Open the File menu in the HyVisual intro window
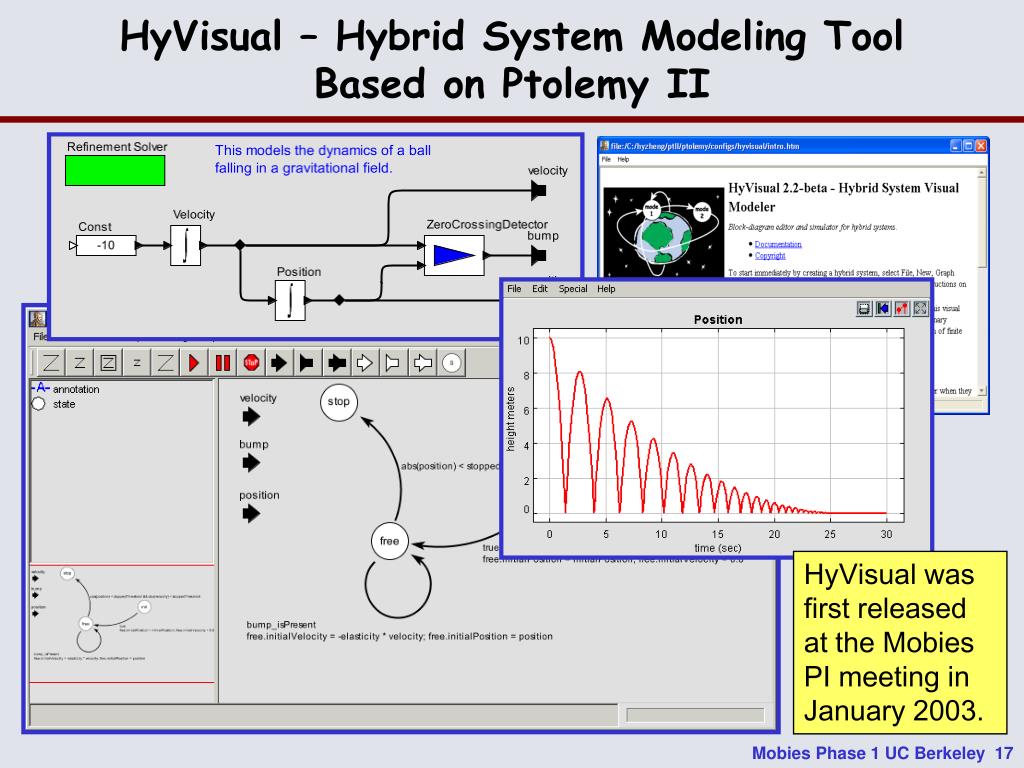1024x768 pixels. point(606,159)
